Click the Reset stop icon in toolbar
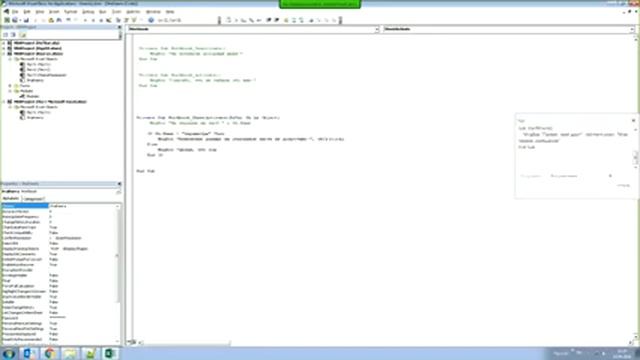640x360 pixels. [101, 20]
